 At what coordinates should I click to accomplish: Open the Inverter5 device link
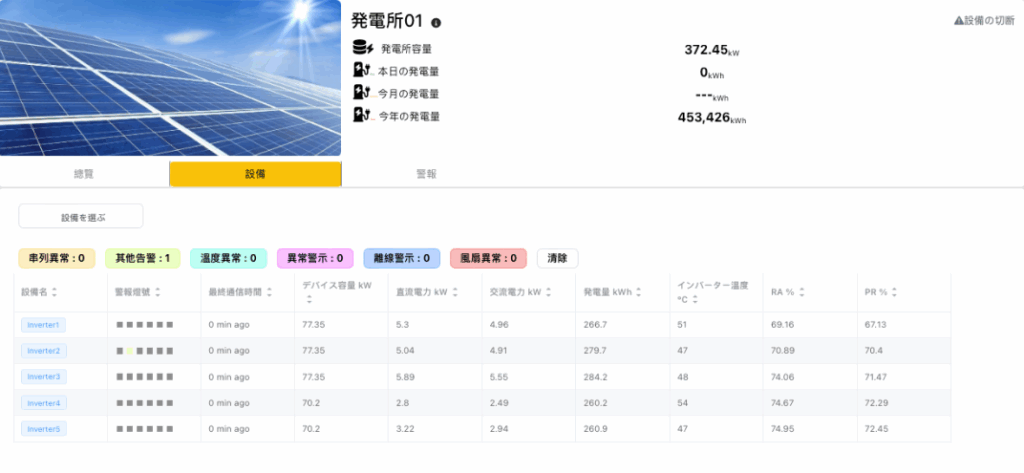coord(44,429)
